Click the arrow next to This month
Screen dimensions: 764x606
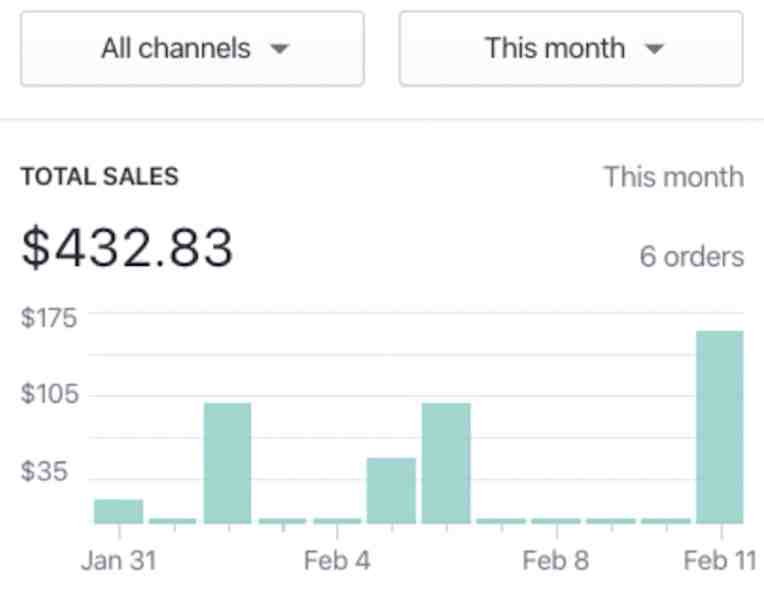(654, 49)
